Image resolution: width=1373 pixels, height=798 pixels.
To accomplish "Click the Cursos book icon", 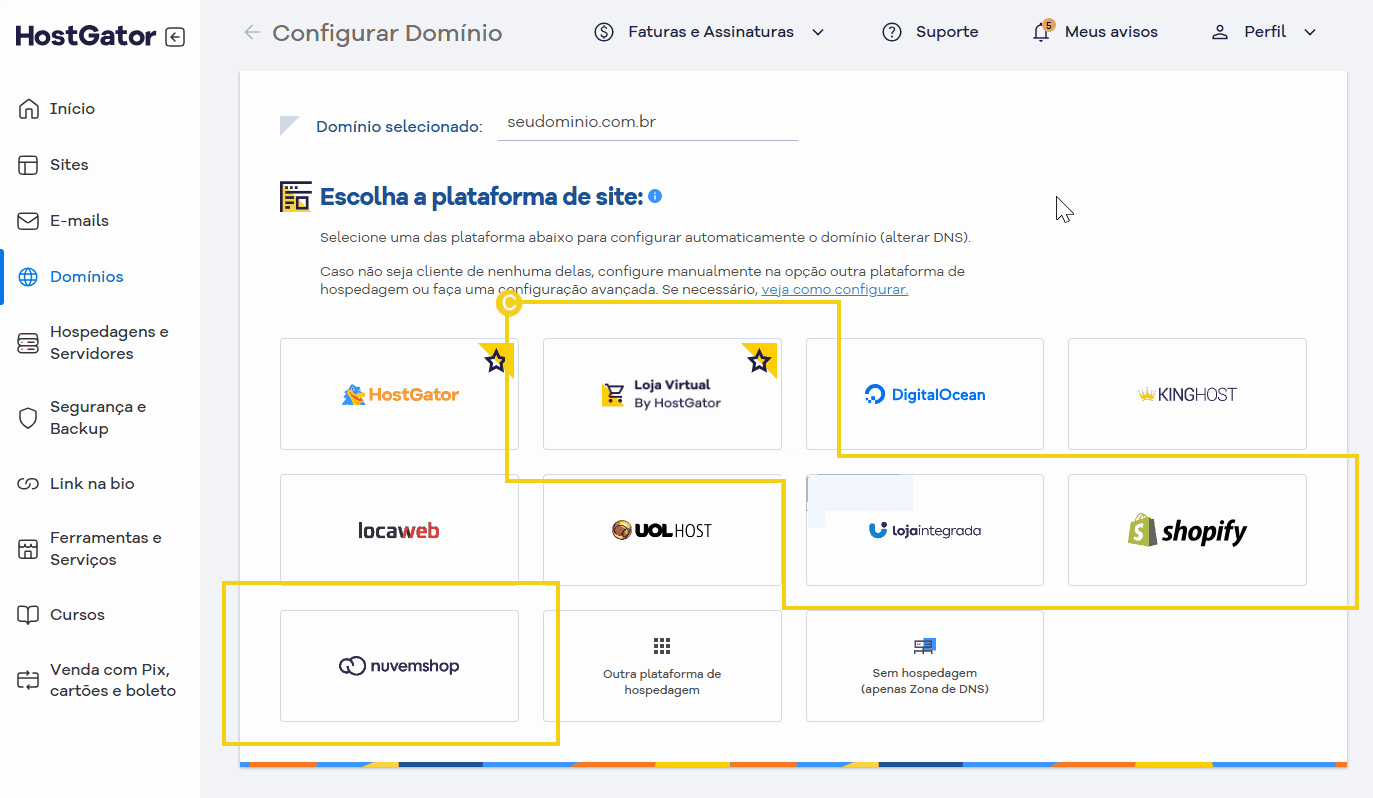I will tap(28, 615).
